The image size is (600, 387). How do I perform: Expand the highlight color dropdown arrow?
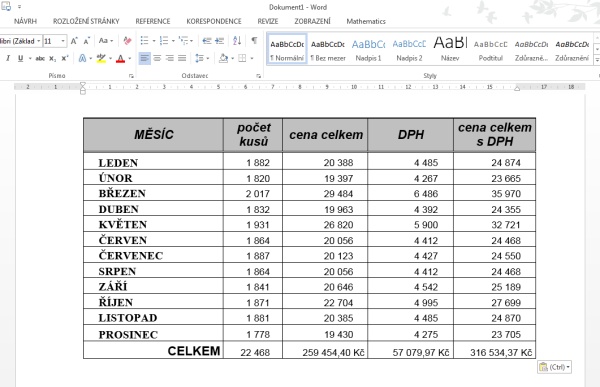(x=110, y=59)
